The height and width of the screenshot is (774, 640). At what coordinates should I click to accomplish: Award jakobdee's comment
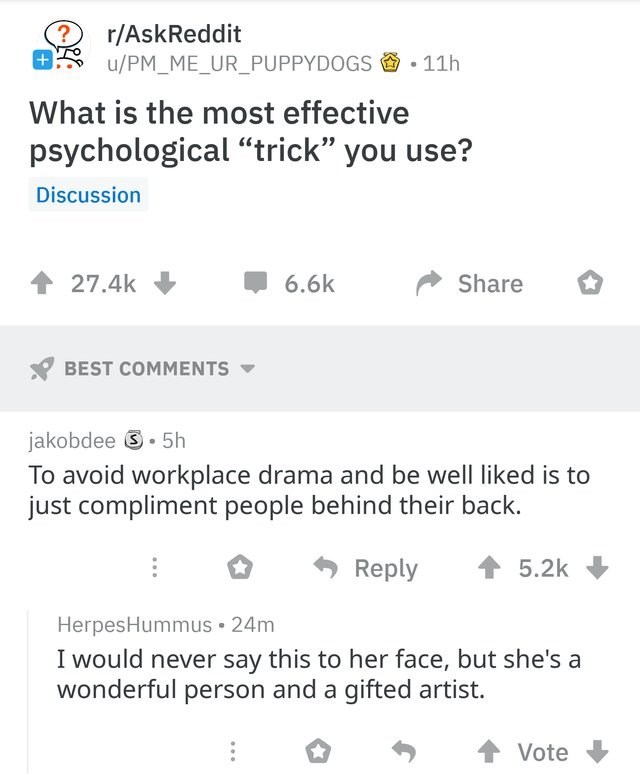[240, 567]
